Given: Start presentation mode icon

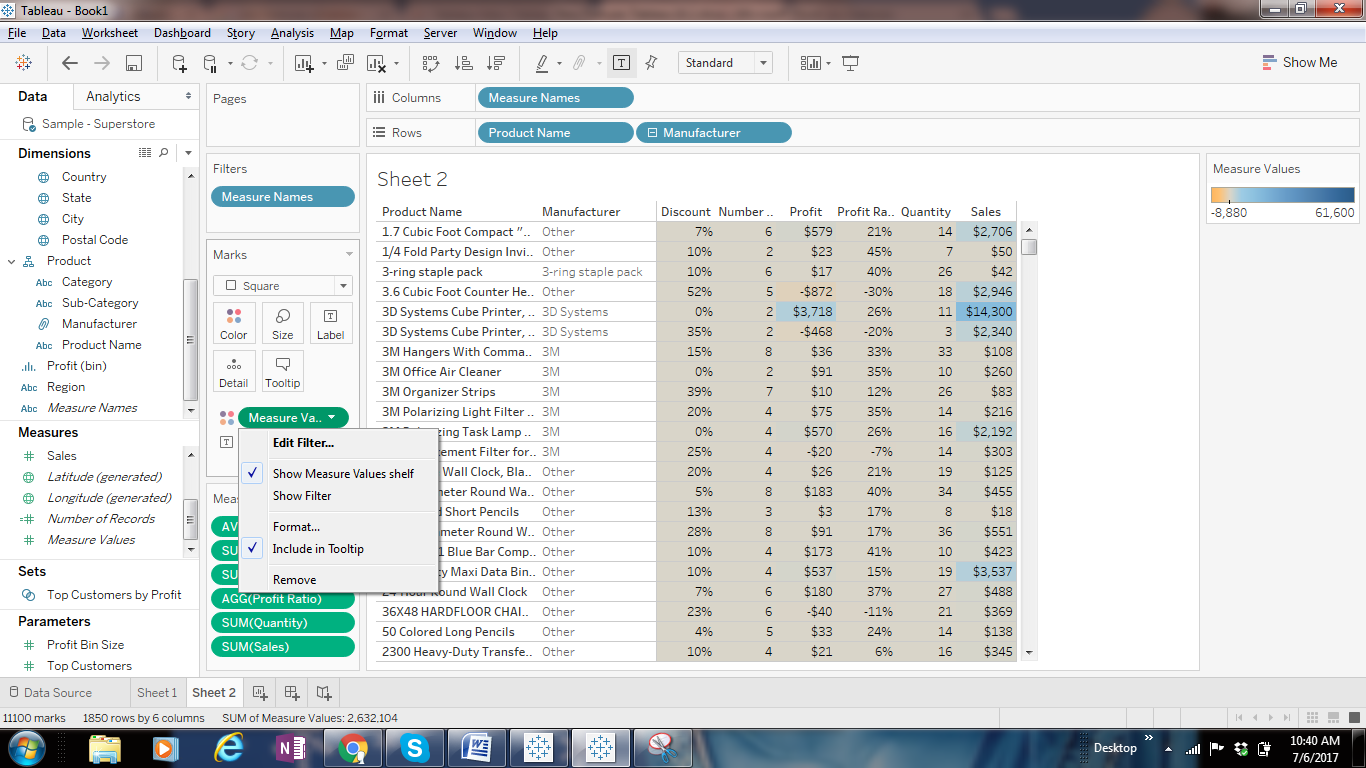Looking at the screenshot, I should [850, 63].
